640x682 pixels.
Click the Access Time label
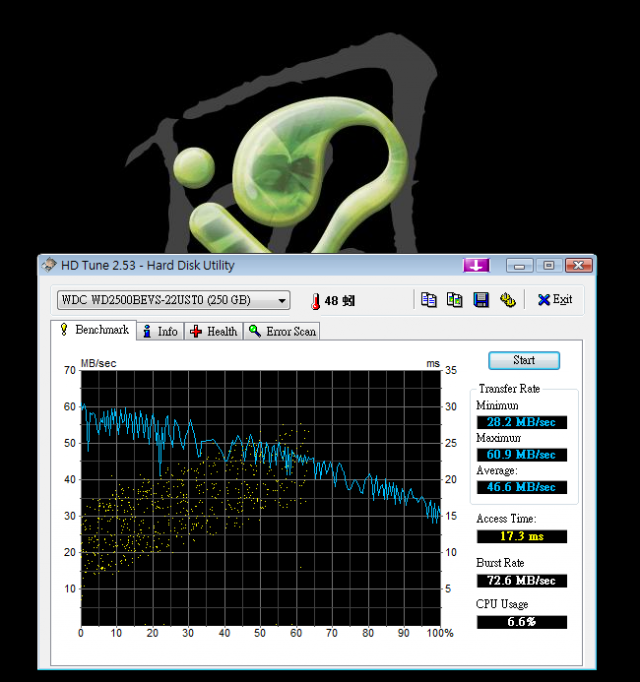[x=506, y=518]
